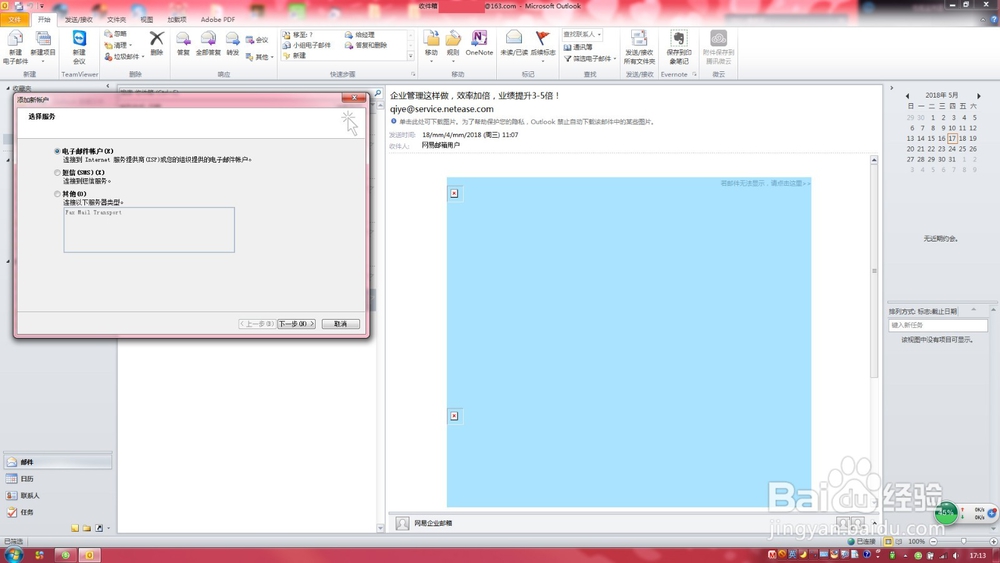Send to OneNote icon
This screenshot has height=563, width=1000.
[479, 38]
